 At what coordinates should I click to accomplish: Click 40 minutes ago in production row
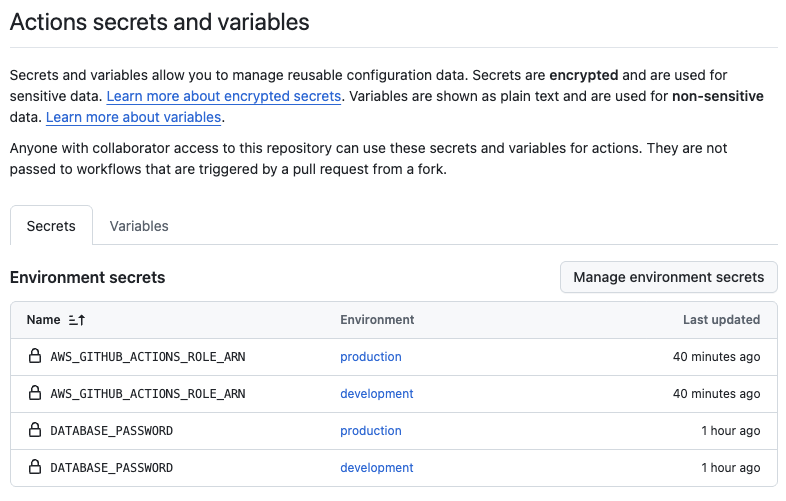(716, 357)
